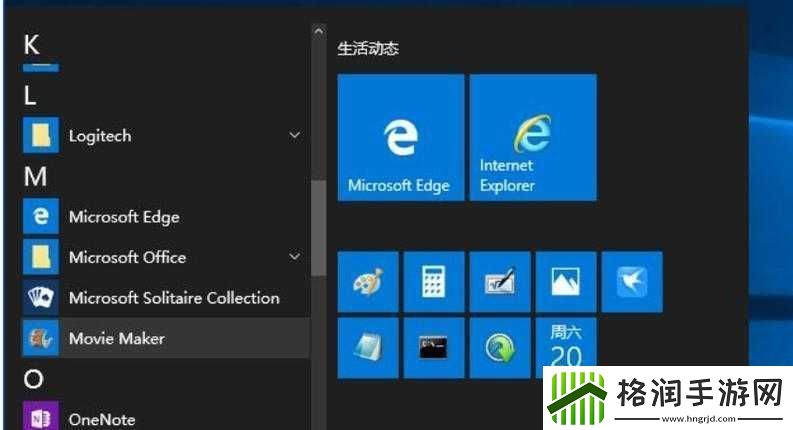
Task: Open the Notepad tile
Action: (x=368, y=348)
